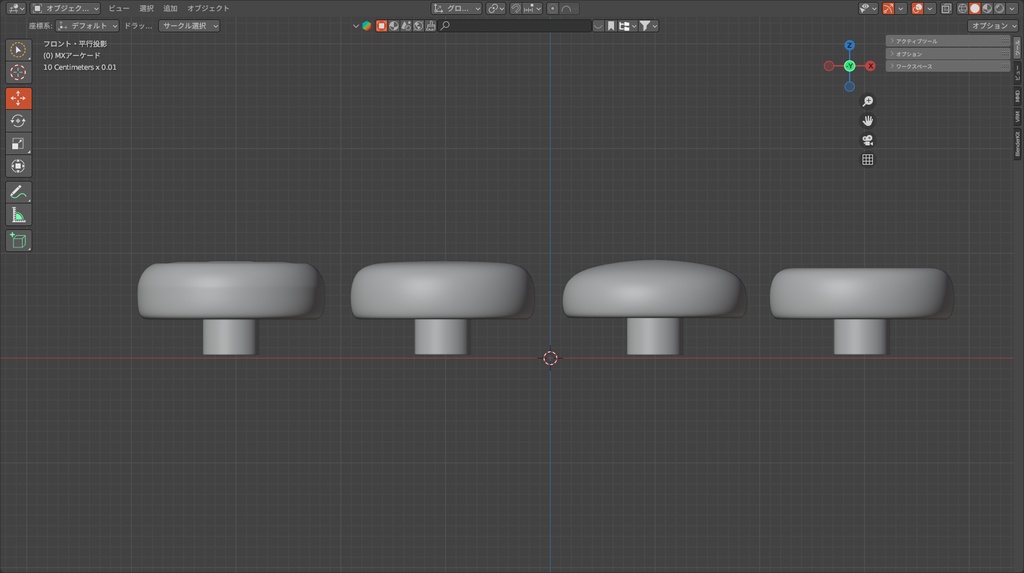Select the materials sphere asset type icon
This screenshot has width=1024, height=573.
tap(394, 25)
